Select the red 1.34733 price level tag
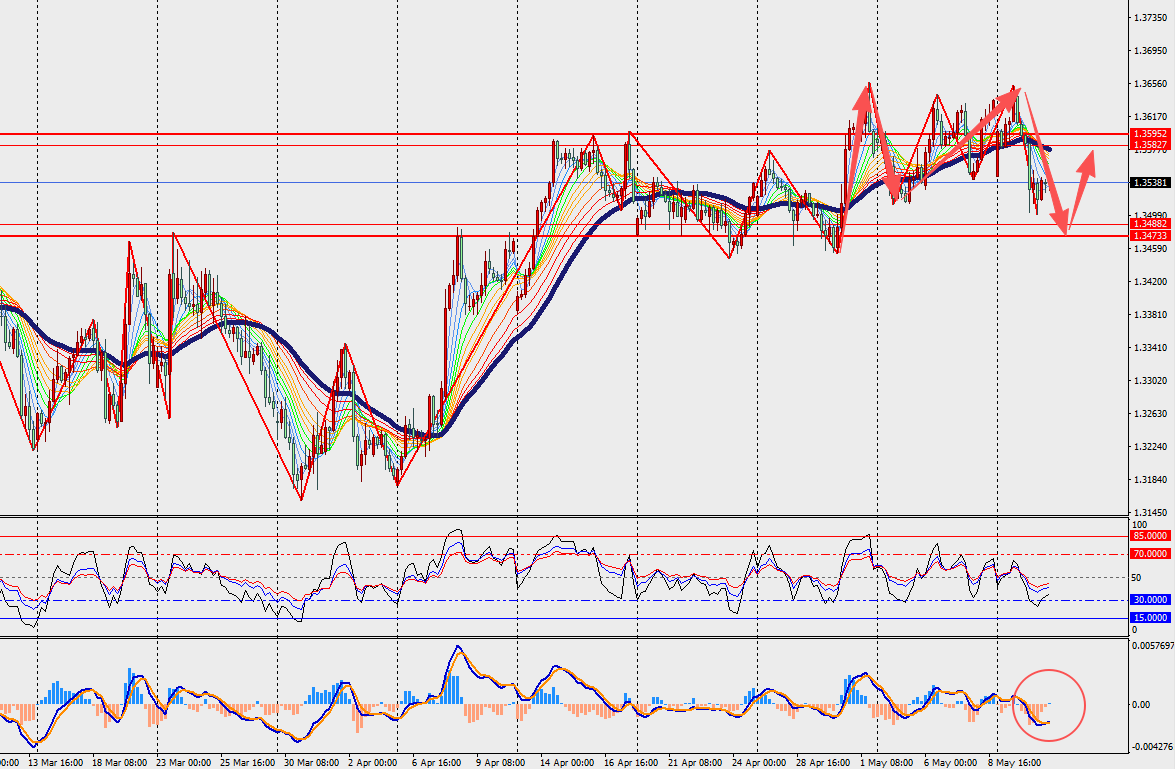The height and width of the screenshot is (769, 1176). pos(1150,236)
